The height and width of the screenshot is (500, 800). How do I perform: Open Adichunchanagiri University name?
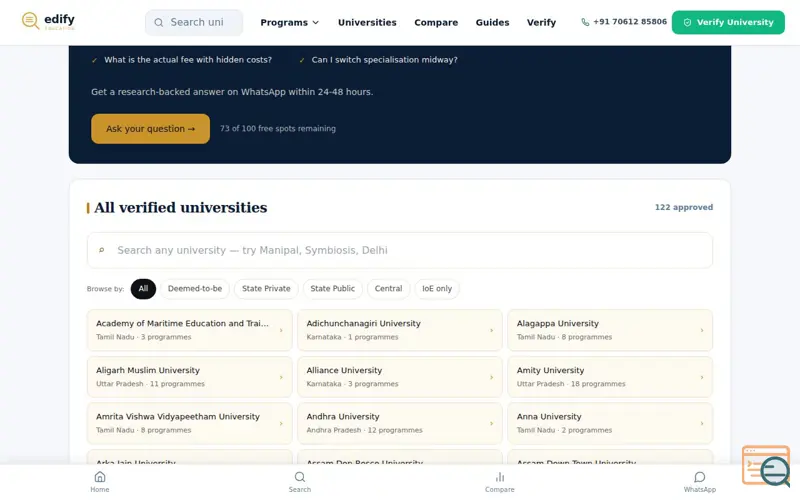coord(363,323)
